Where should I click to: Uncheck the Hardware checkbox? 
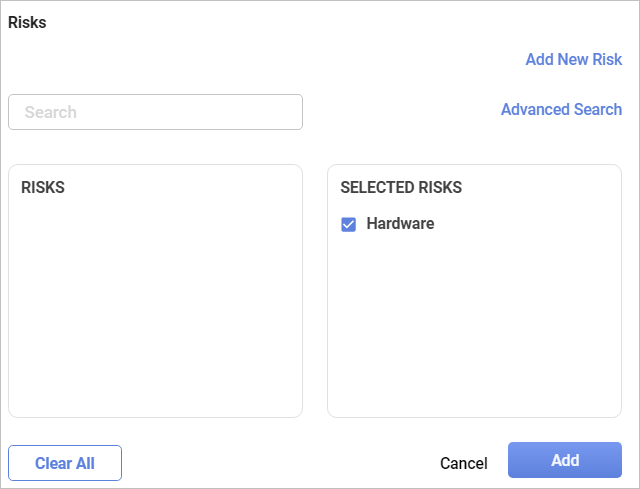click(x=349, y=225)
